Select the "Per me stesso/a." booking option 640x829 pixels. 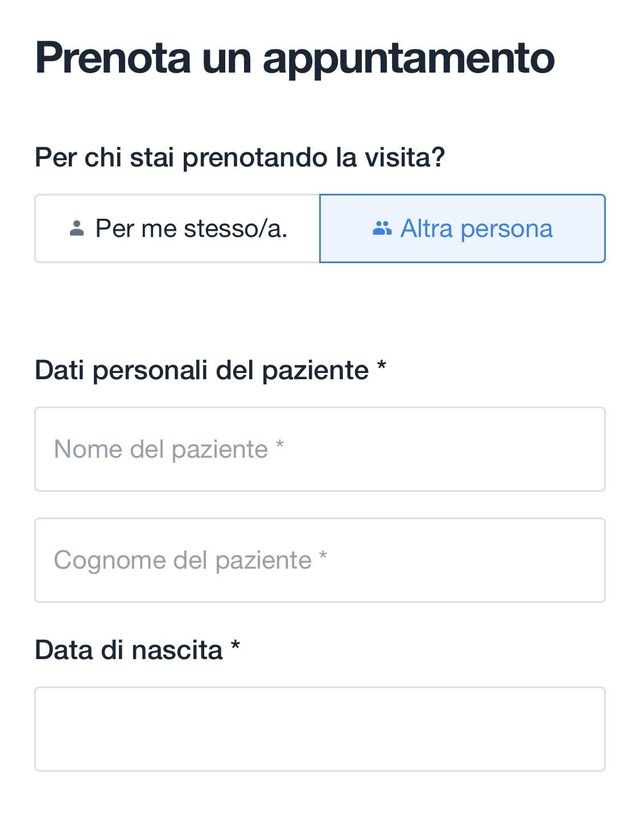[x=177, y=228]
